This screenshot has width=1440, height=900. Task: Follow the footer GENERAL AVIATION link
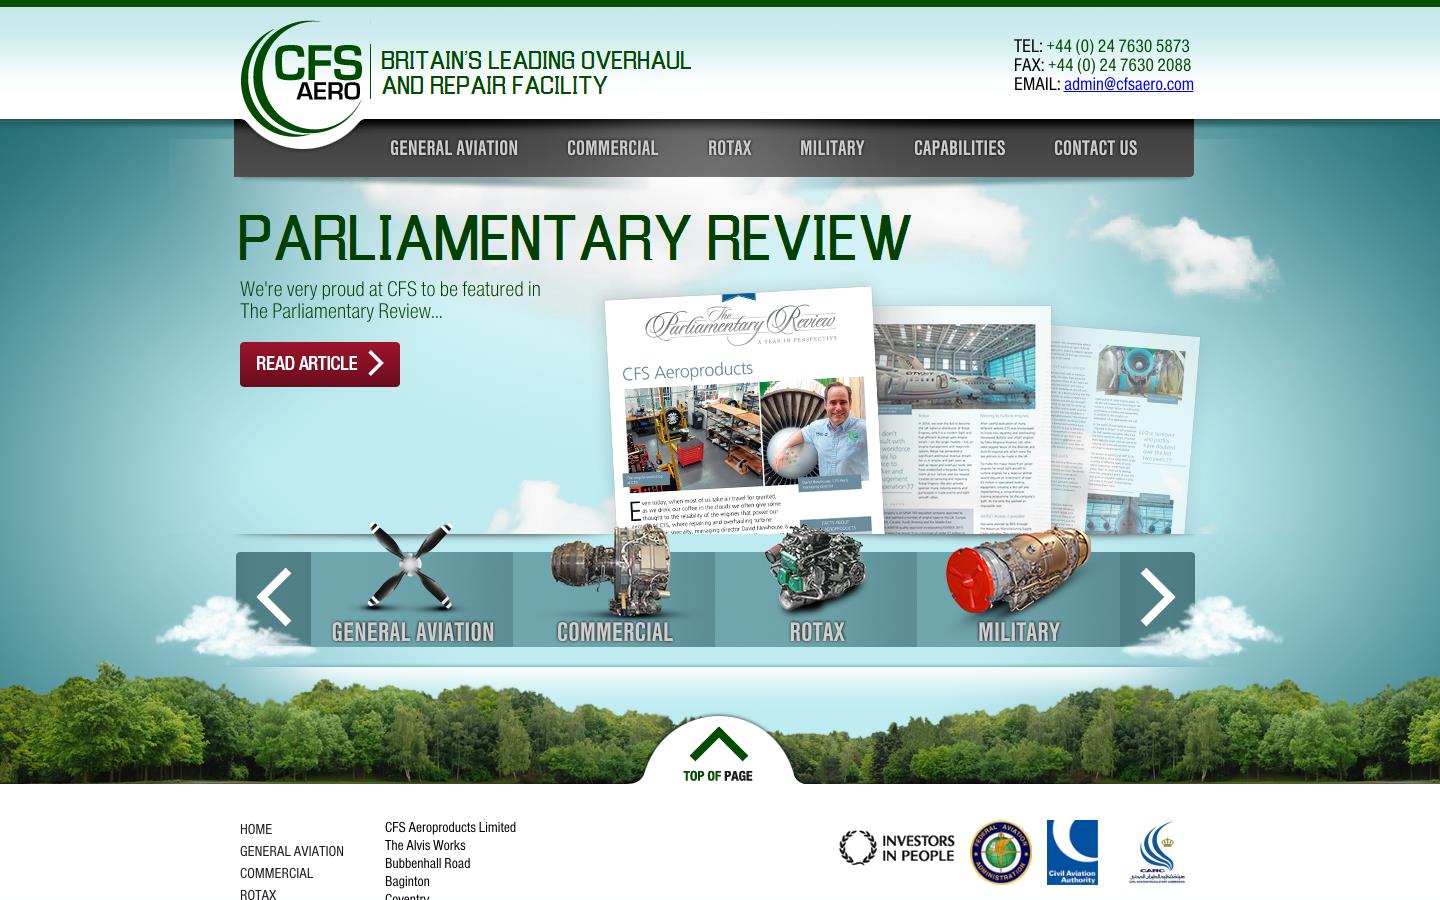(292, 851)
